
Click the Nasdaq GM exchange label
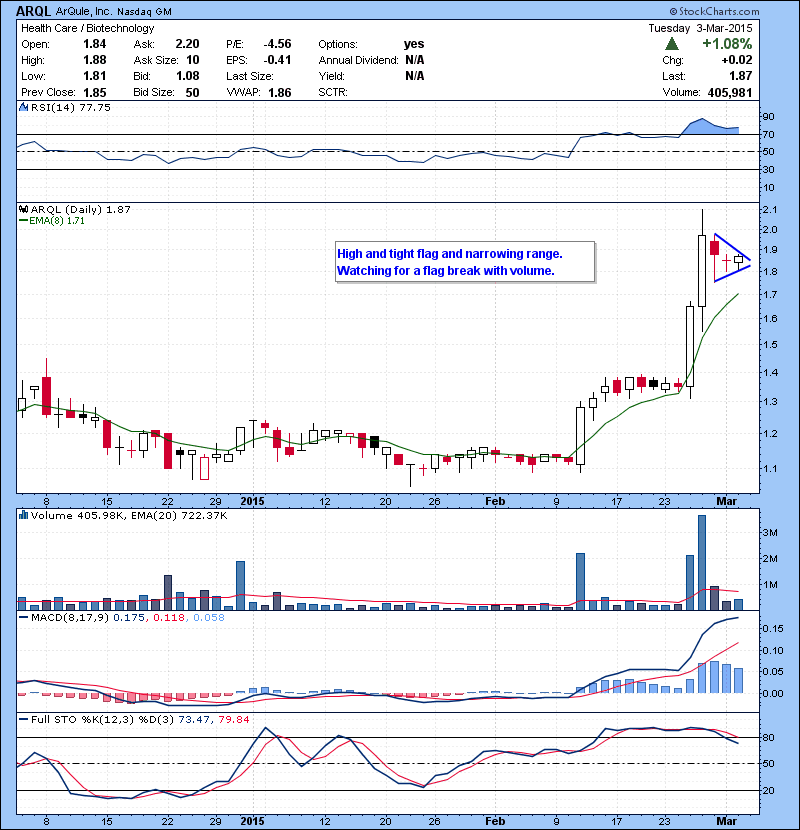point(144,12)
